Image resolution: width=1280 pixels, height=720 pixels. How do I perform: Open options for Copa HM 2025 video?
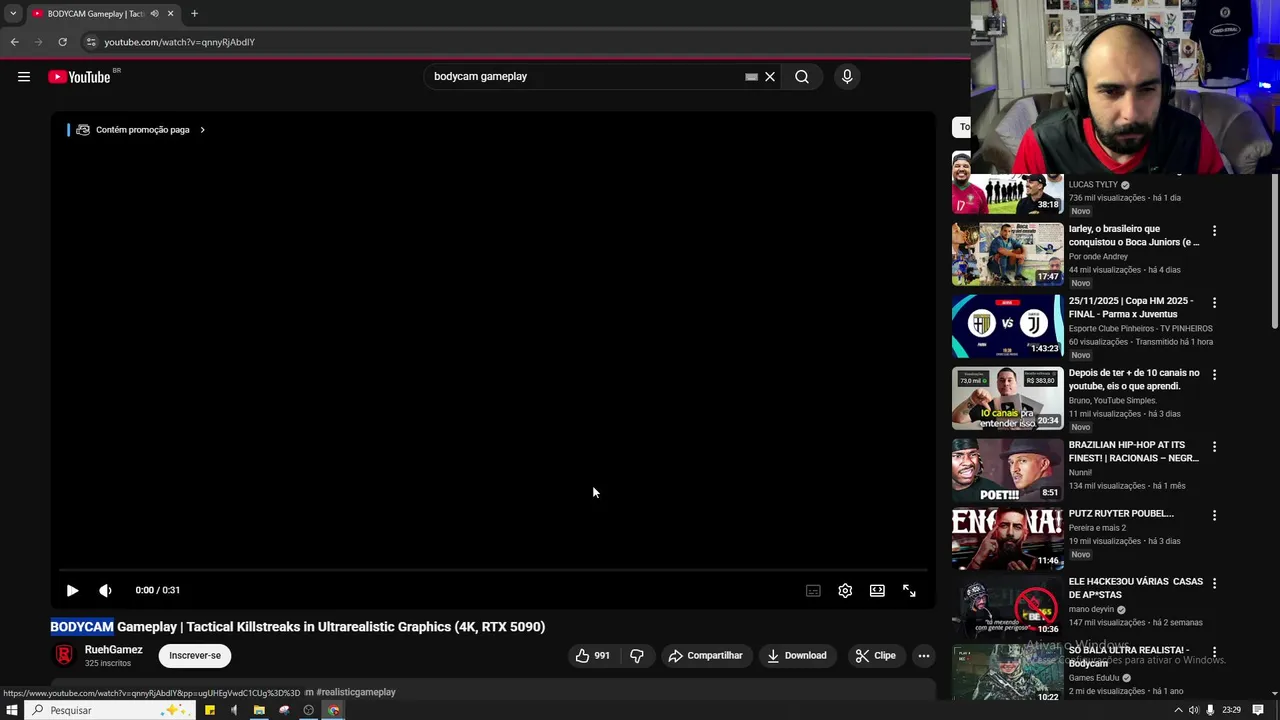tap(1214, 303)
